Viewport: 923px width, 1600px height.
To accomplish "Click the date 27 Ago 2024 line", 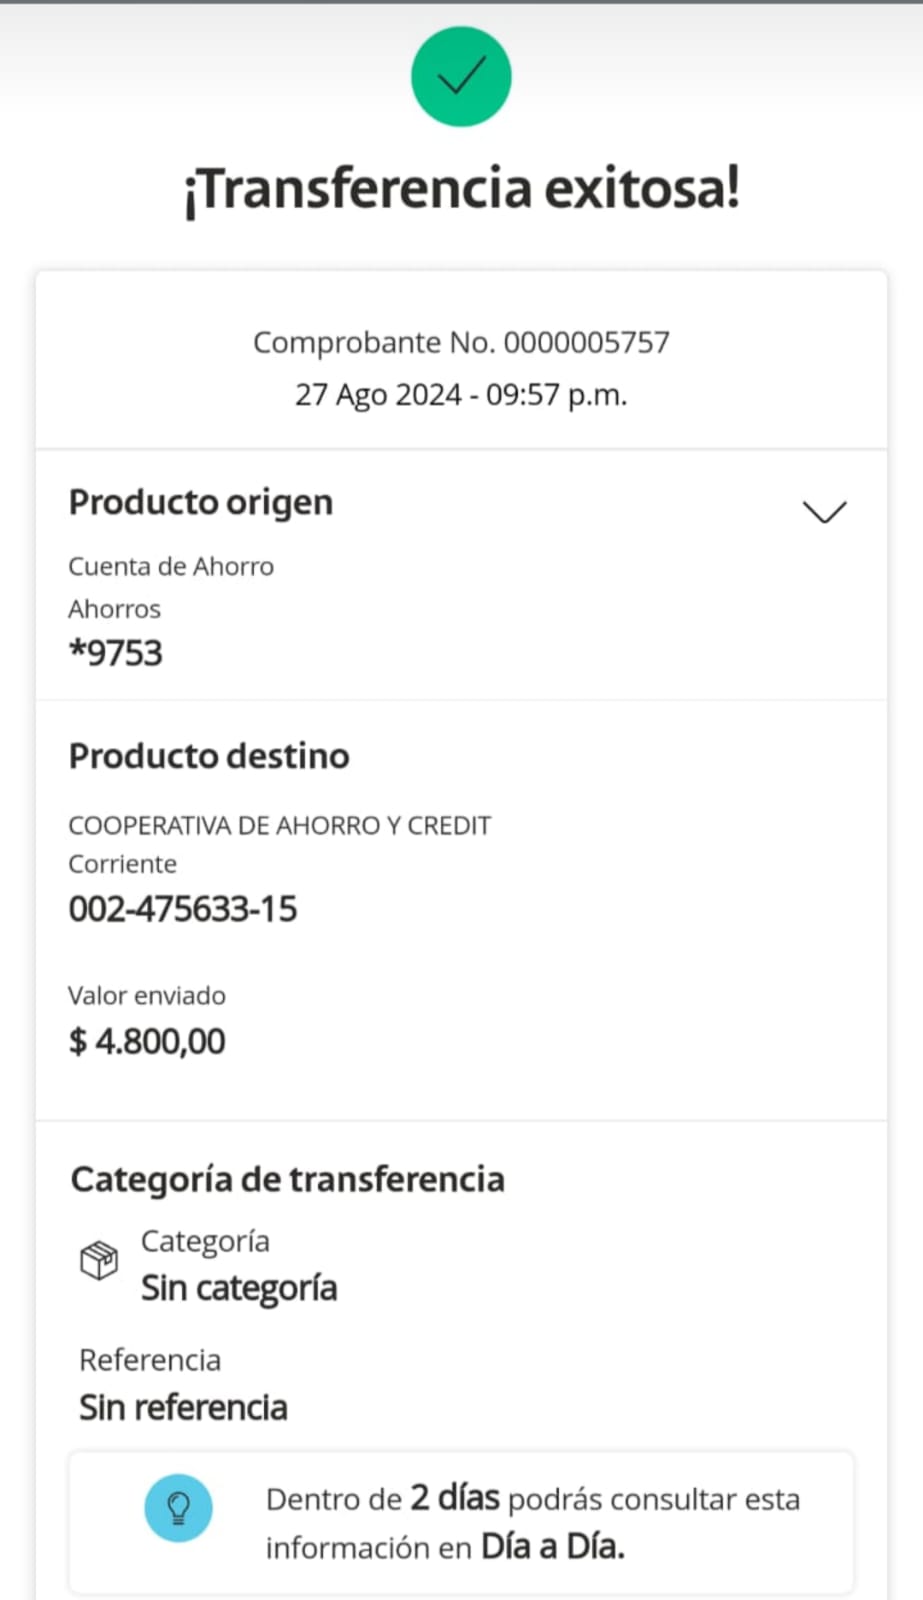I will pos(461,395).
